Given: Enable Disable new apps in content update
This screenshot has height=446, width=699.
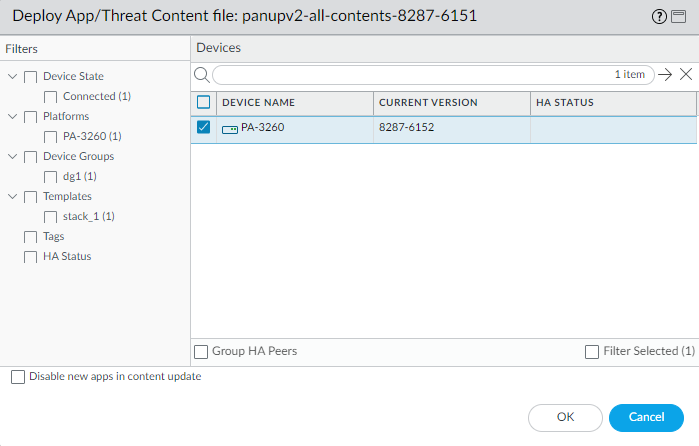Looking at the screenshot, I should pos(18,377).
